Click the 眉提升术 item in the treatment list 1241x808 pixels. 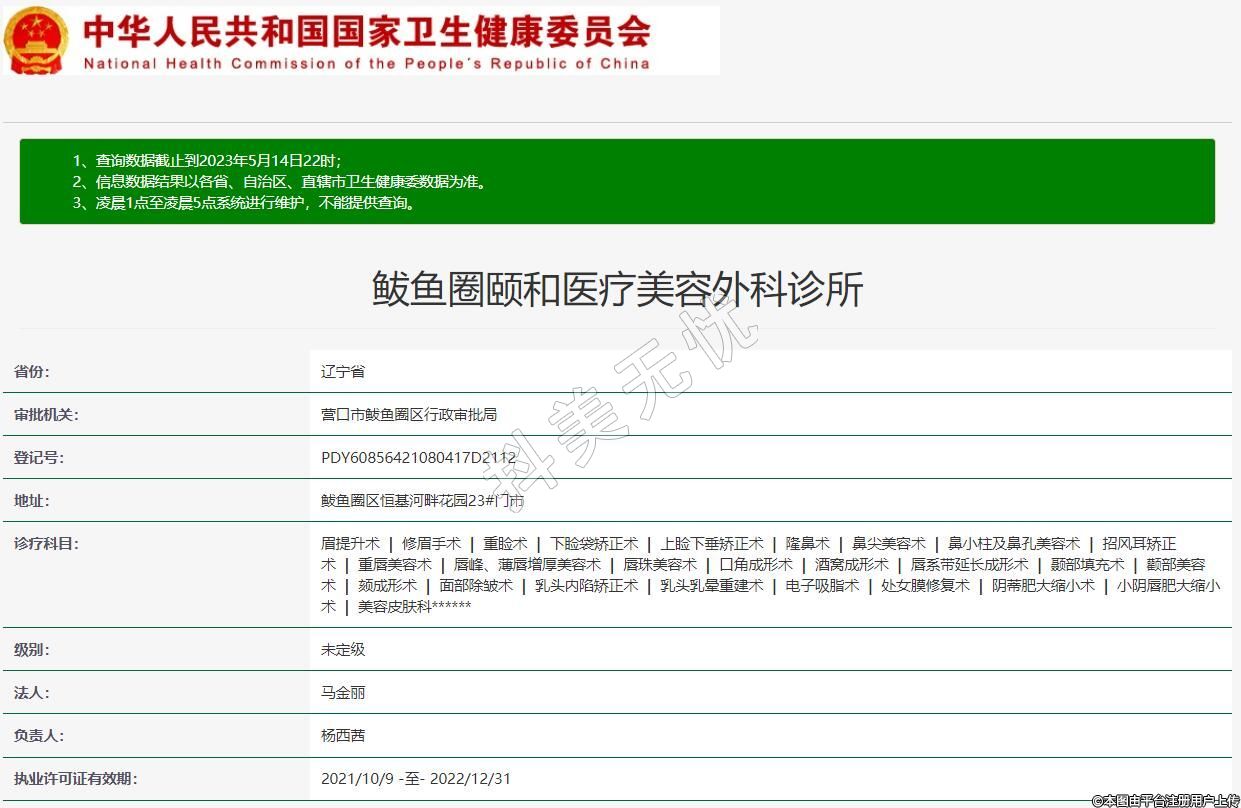(x=350, y=543)
